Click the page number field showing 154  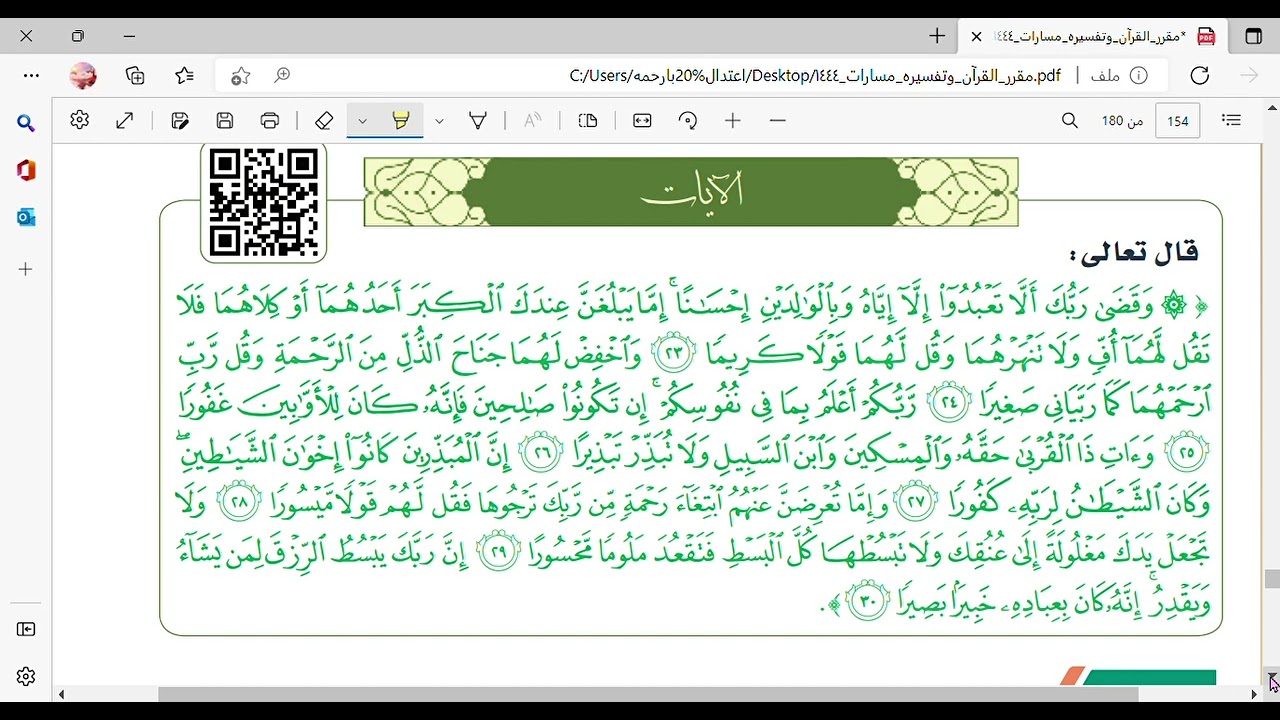[x=1178, y=121]
